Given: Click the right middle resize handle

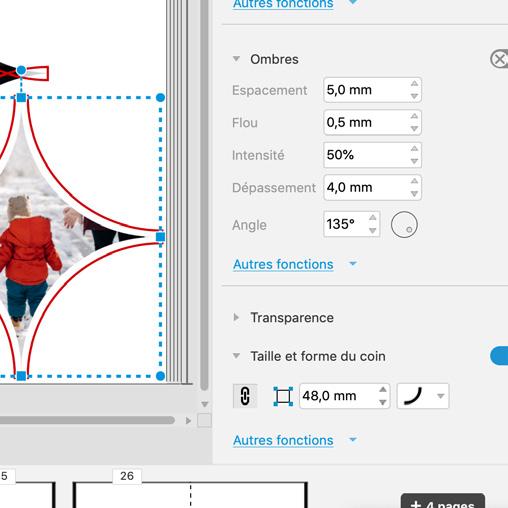Looking at the screenshot, I should tap(160, 237).
